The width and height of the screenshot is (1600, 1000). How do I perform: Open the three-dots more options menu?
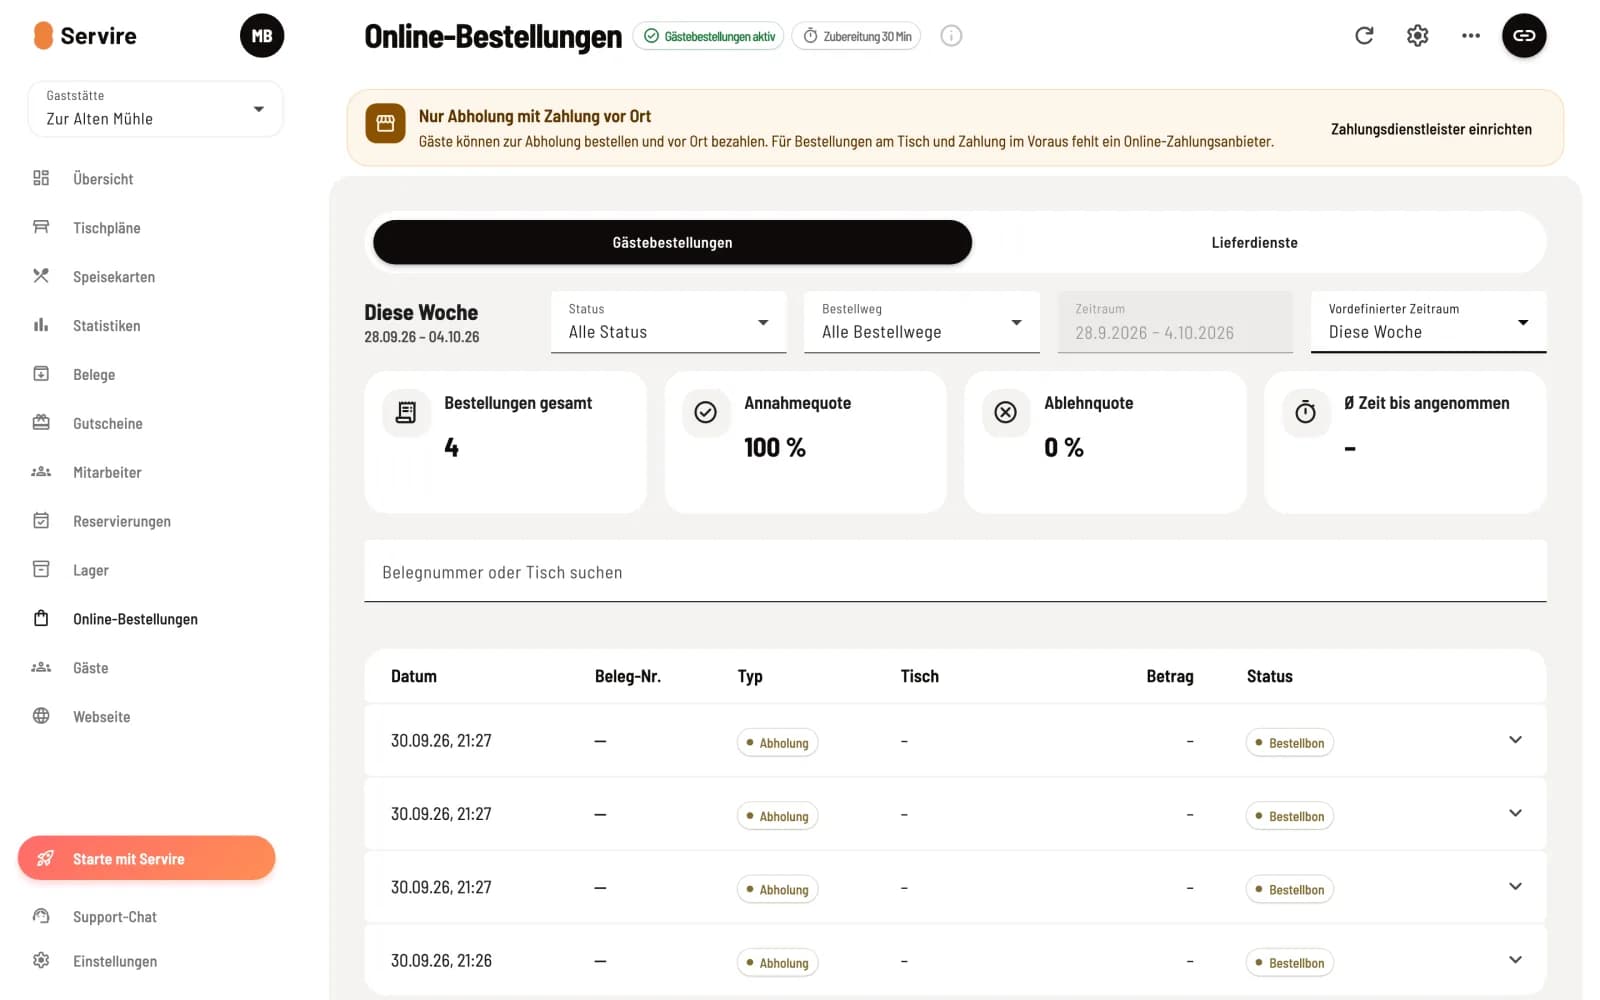(1470, 36)
